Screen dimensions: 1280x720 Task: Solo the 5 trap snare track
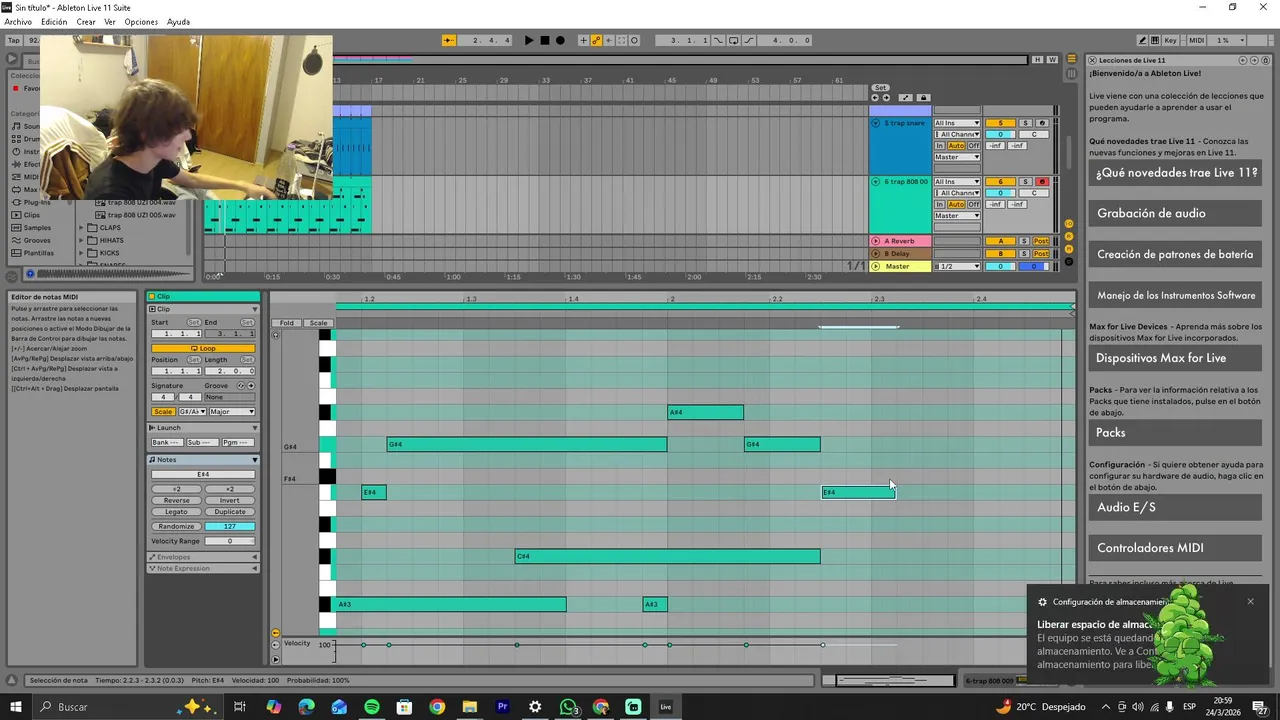click(1025, 123)
